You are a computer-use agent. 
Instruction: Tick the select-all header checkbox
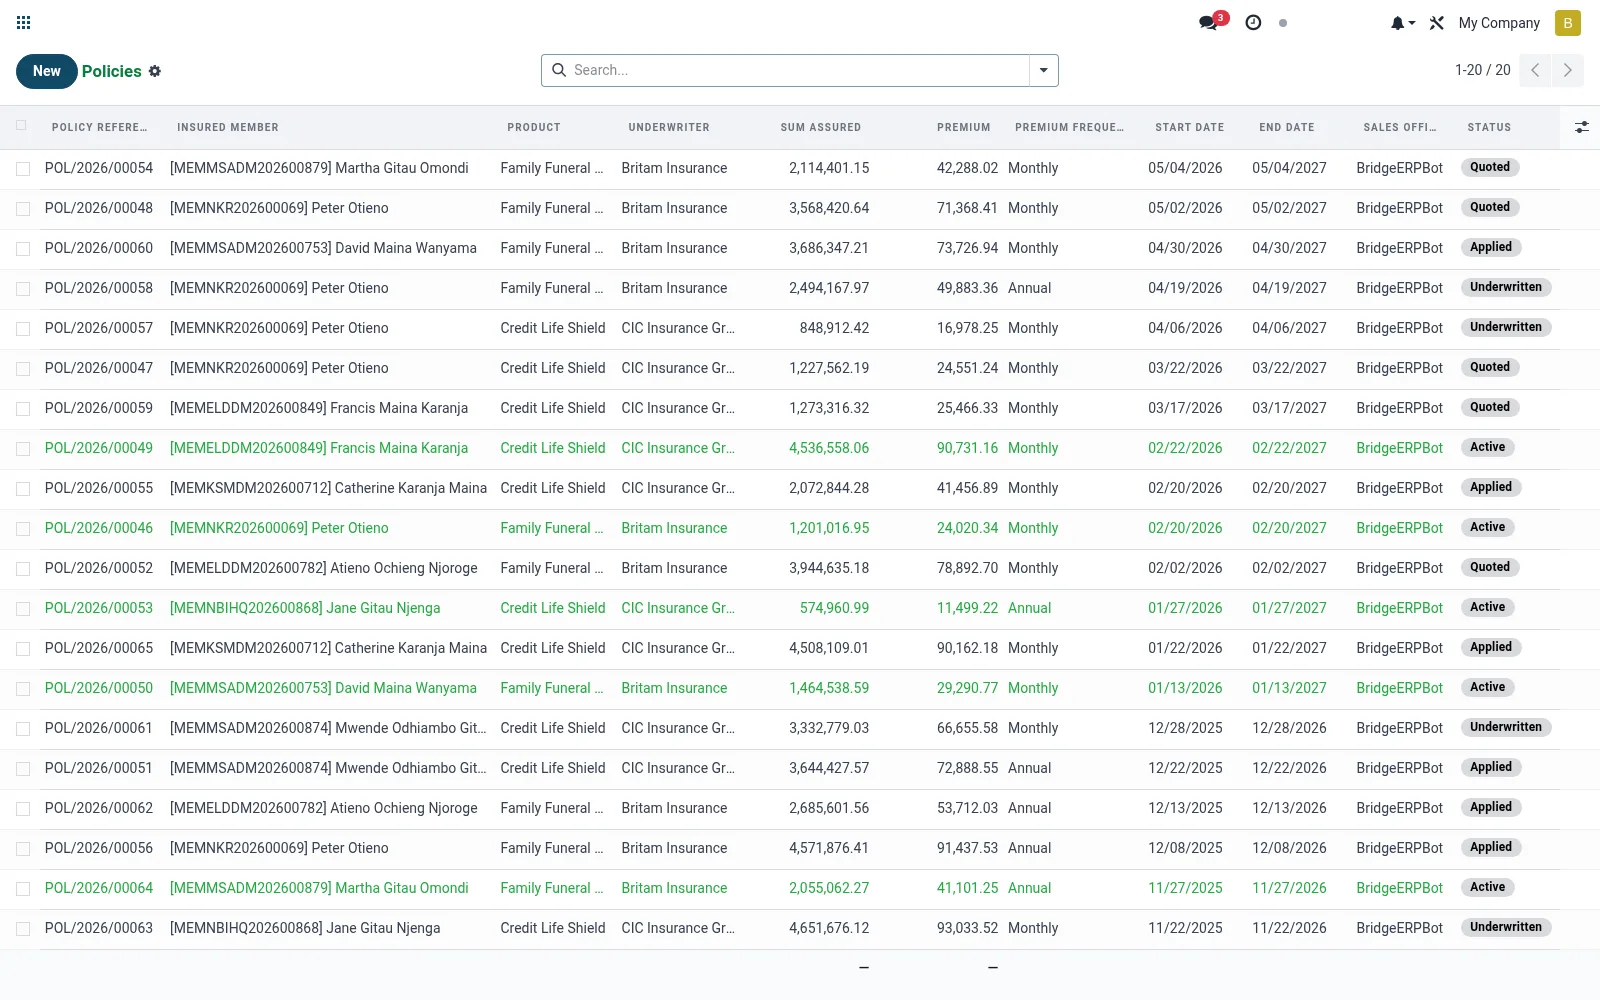(x=22, y=126)
